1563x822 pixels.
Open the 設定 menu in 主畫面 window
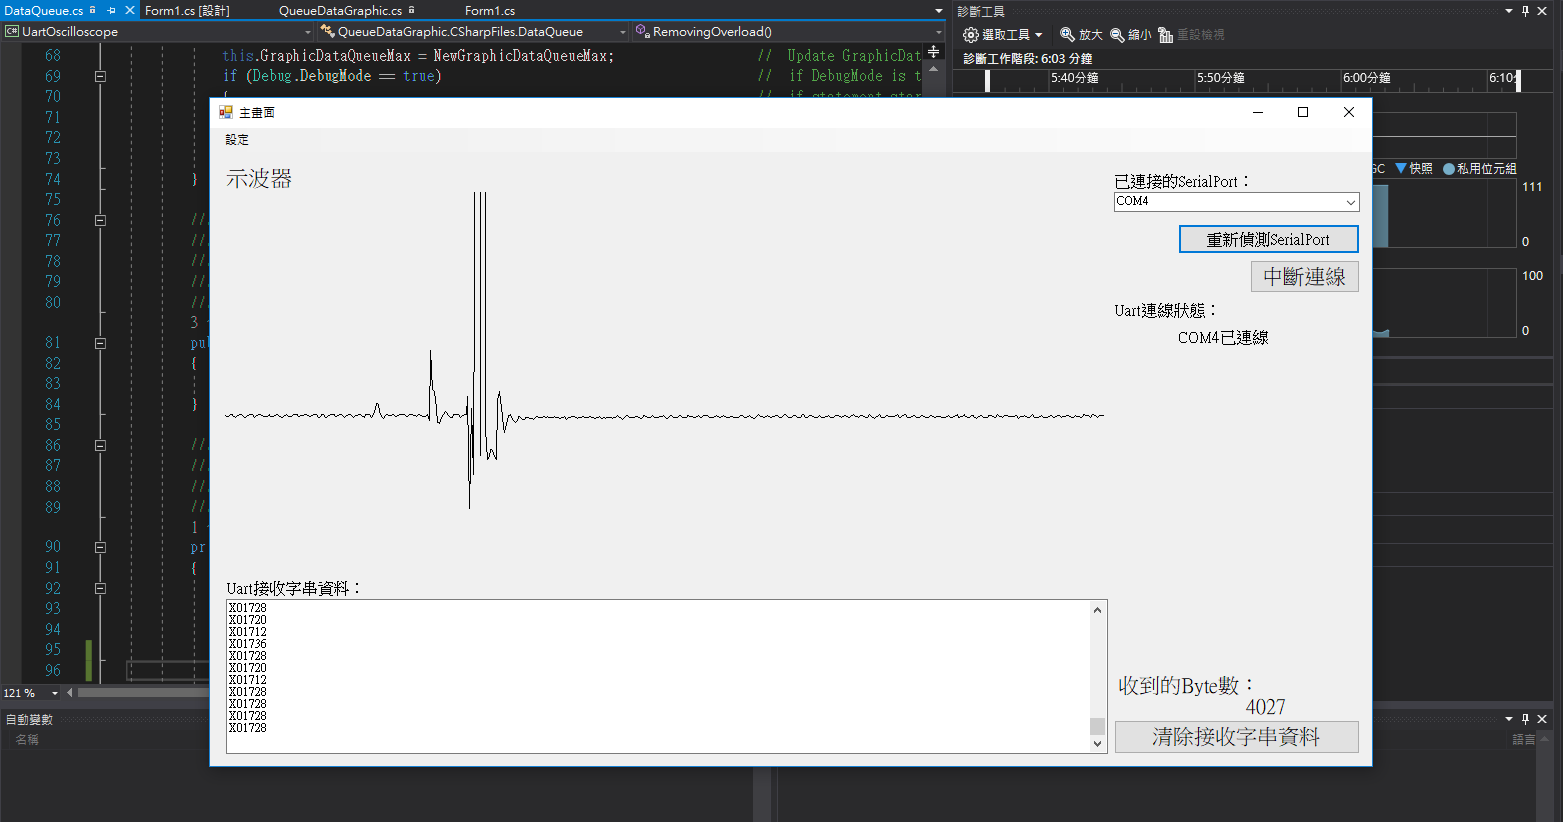click(x=237, y=140)
